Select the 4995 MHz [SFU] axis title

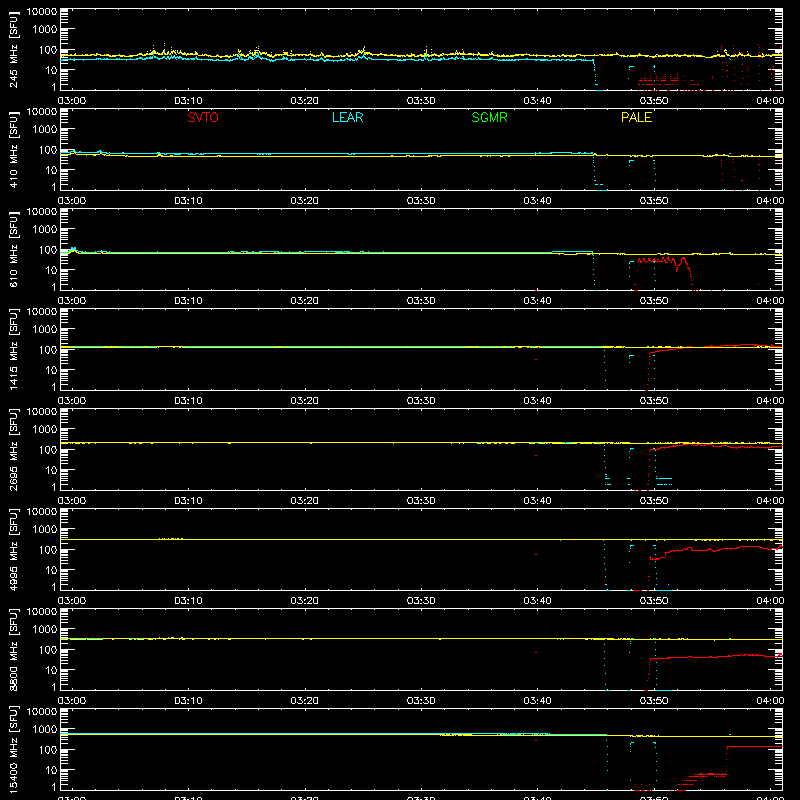(x=13, y=550)
